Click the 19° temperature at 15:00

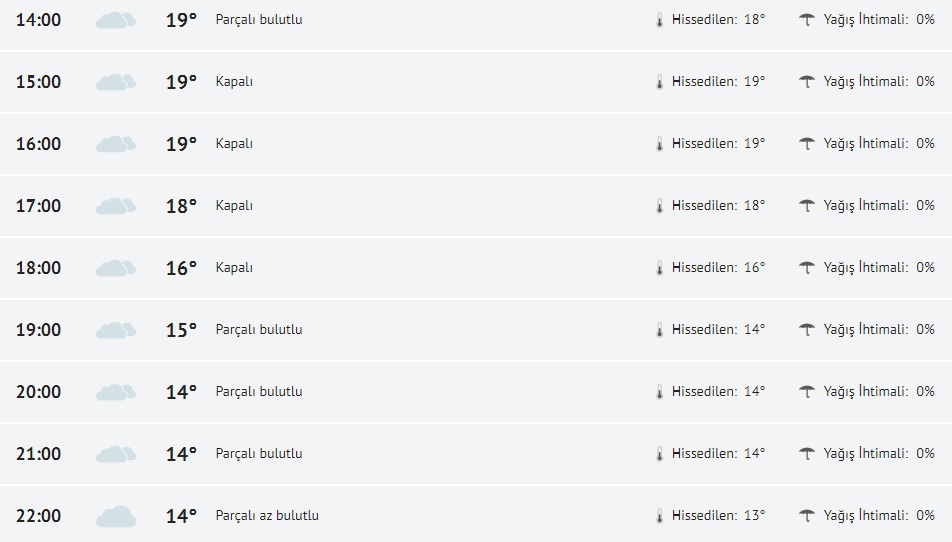(x=181, y=82)
